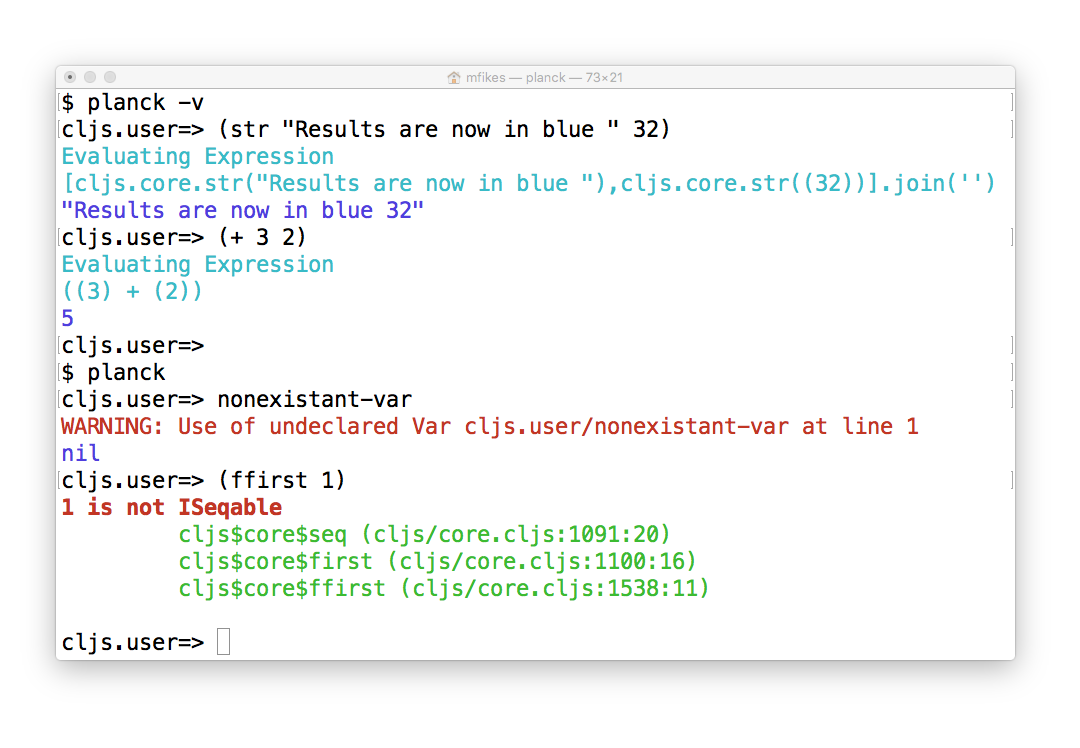Zoom the terminal window with the third button
1080x748 pixels.
point(110,77)
